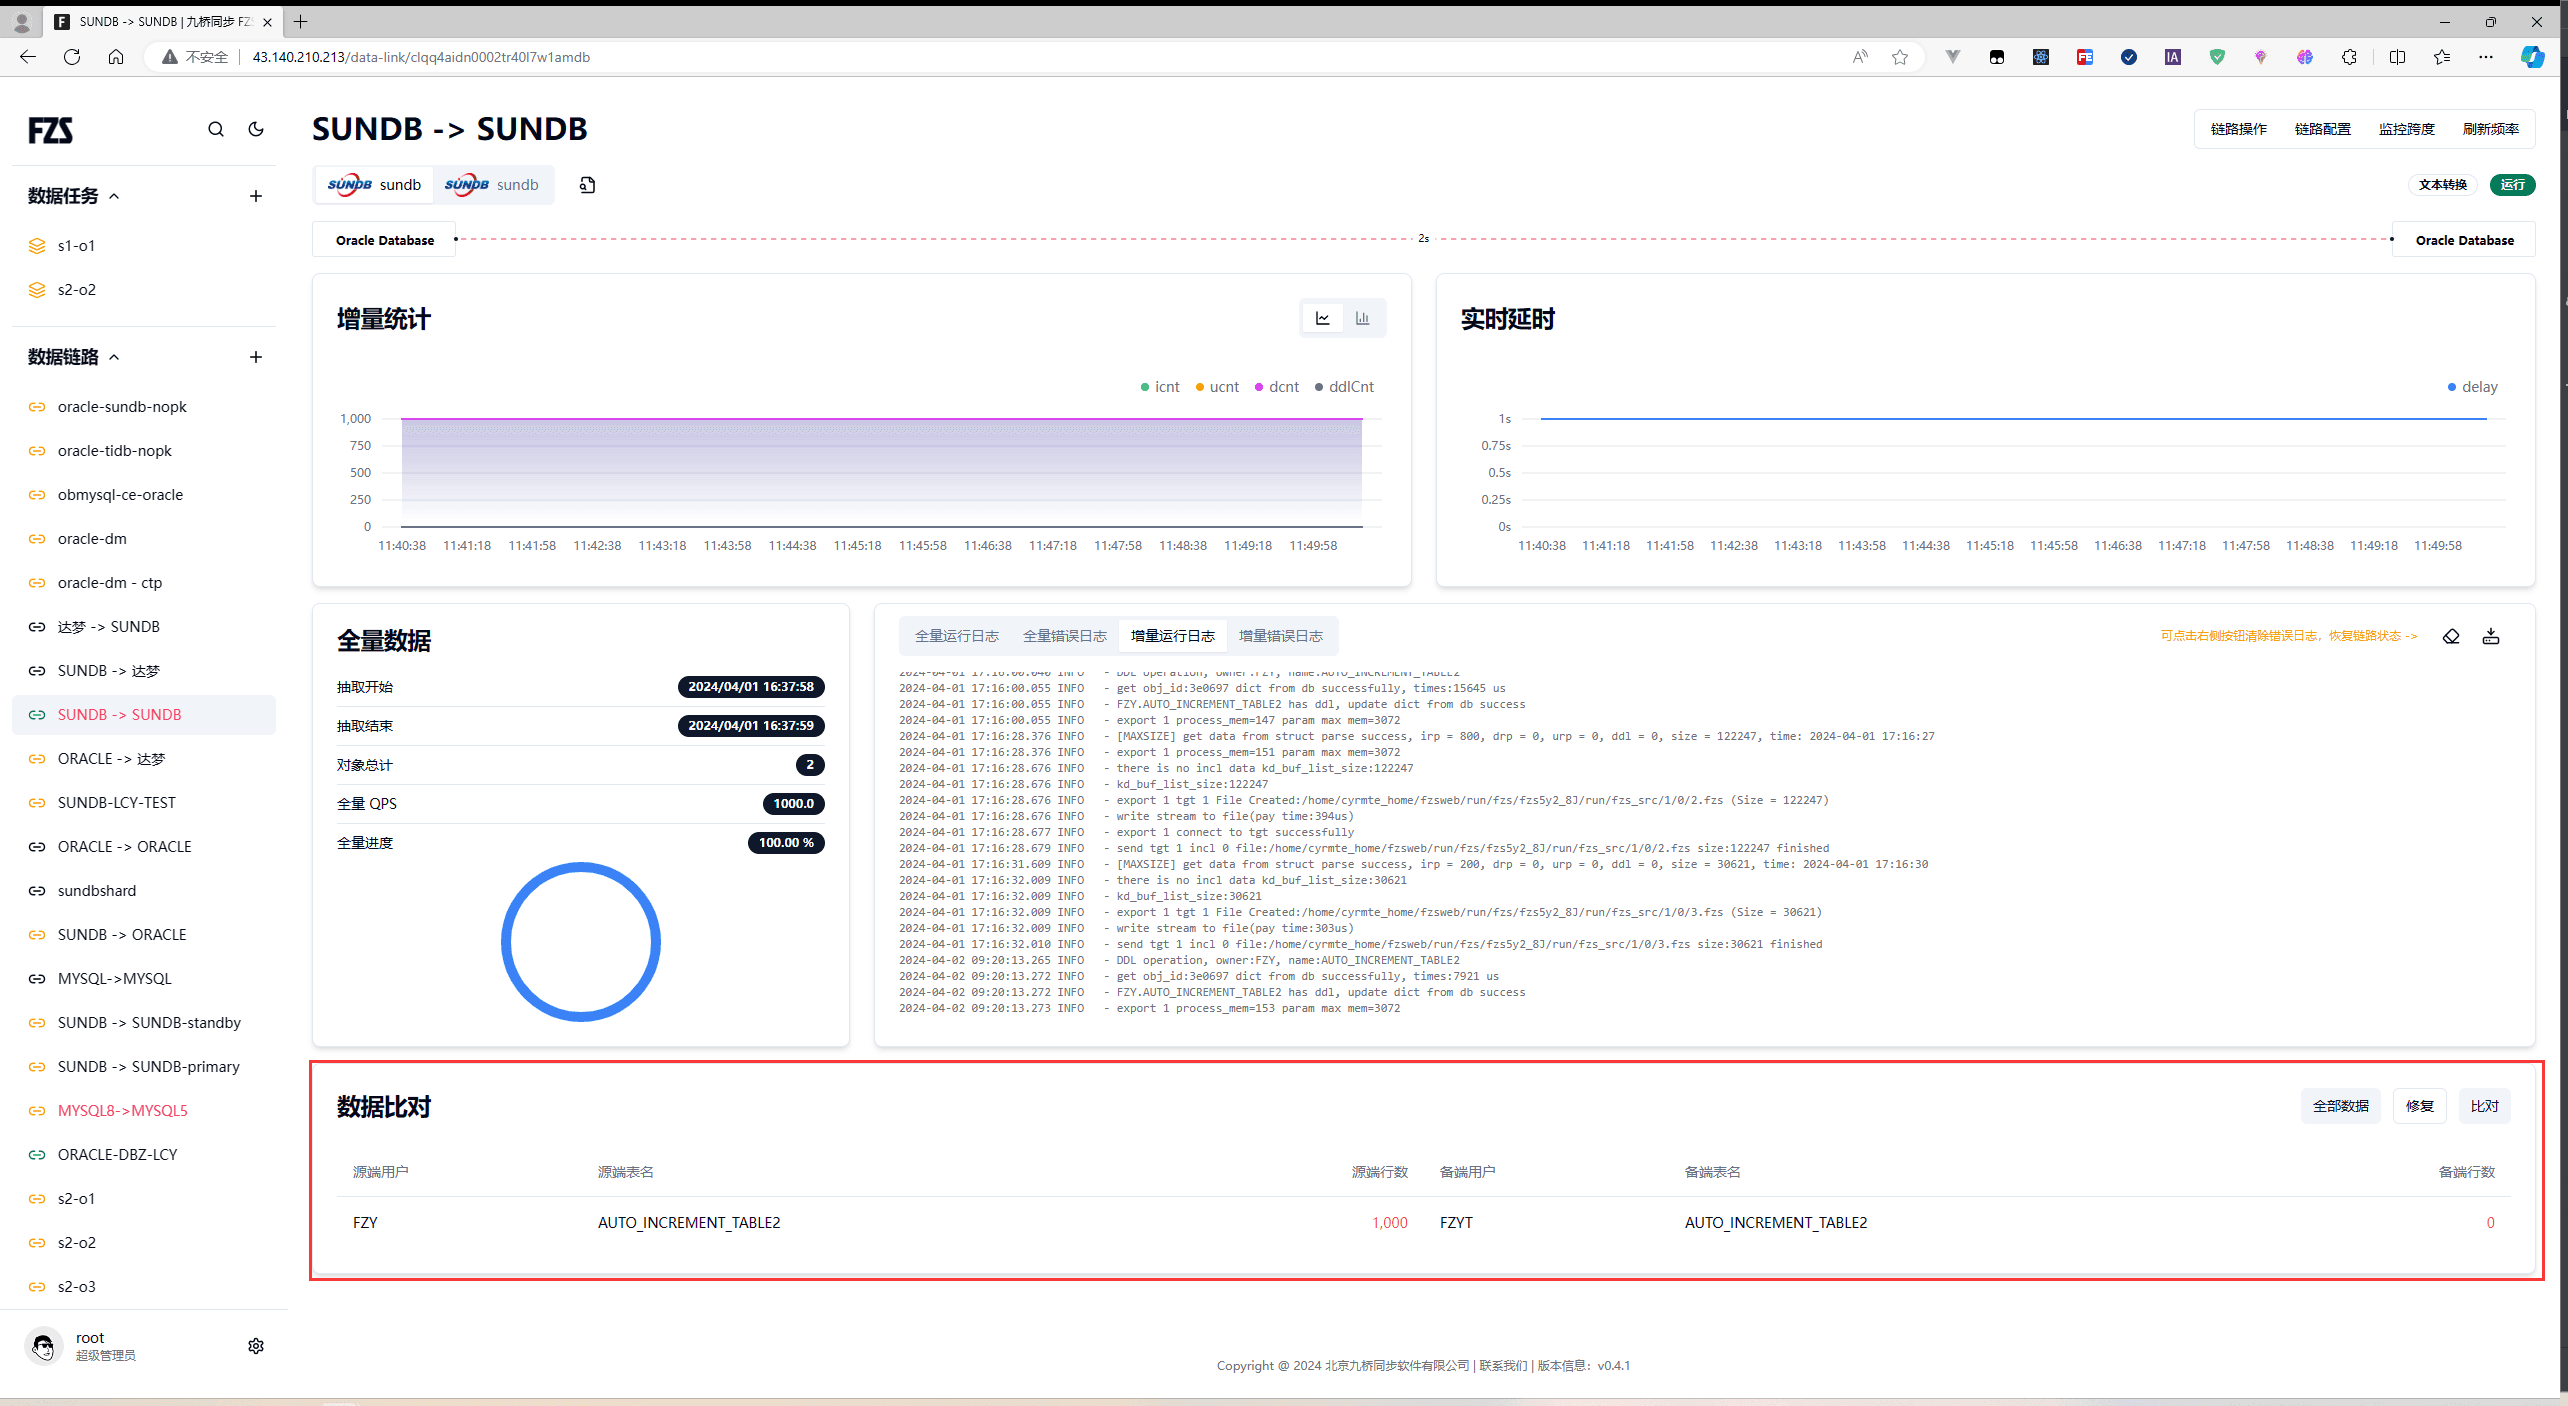
Task: Open the MYSQL8->MYSQL5 link in sidebar
Action: pyautogui.click(x=122, y=1110)
